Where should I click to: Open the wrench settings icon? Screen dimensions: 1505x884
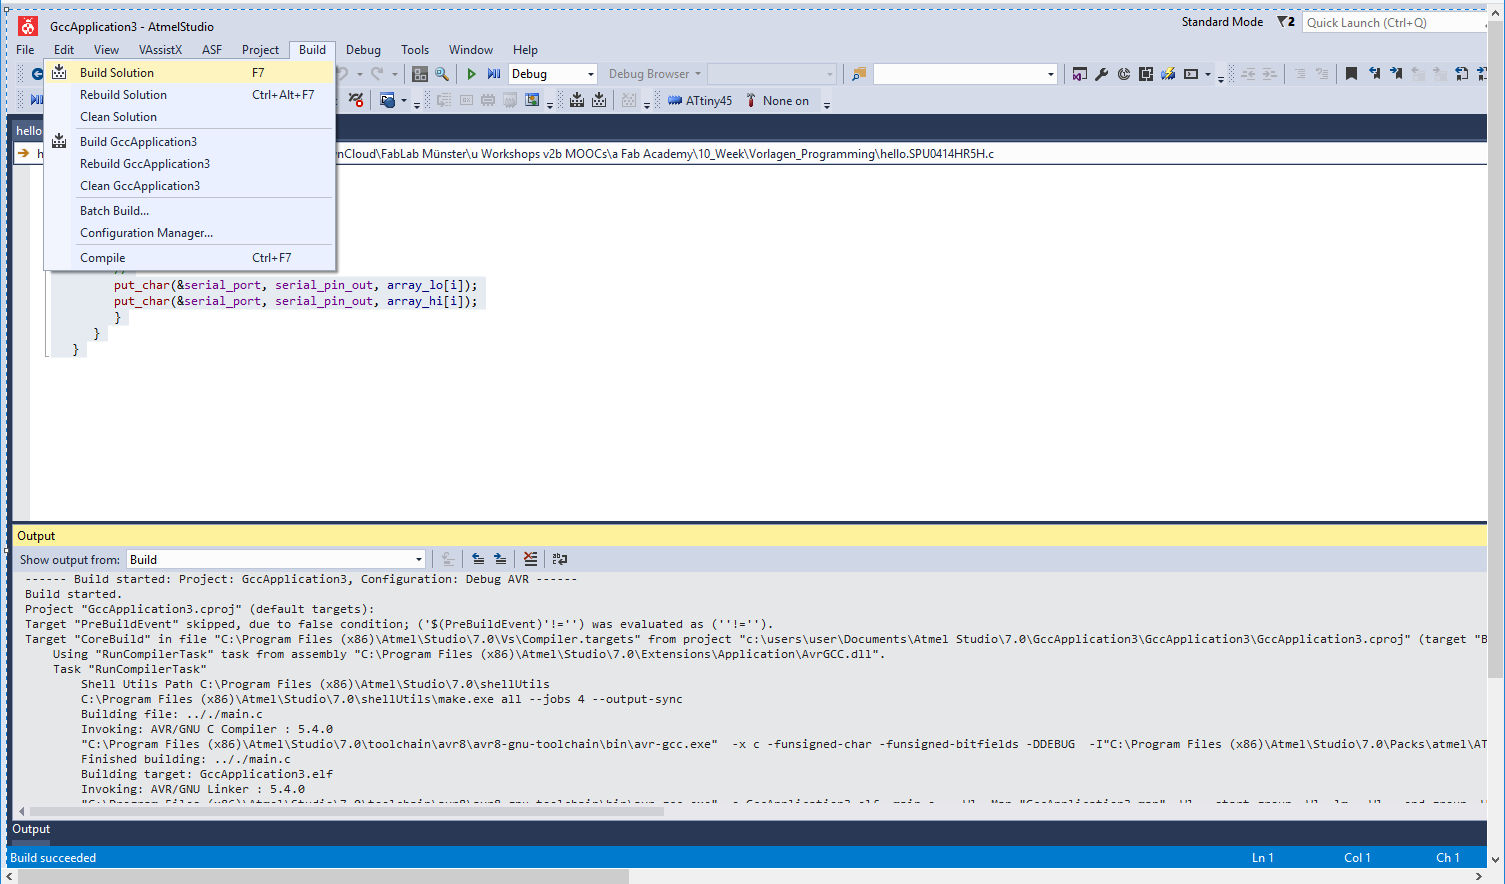[x=1102, y=74]
